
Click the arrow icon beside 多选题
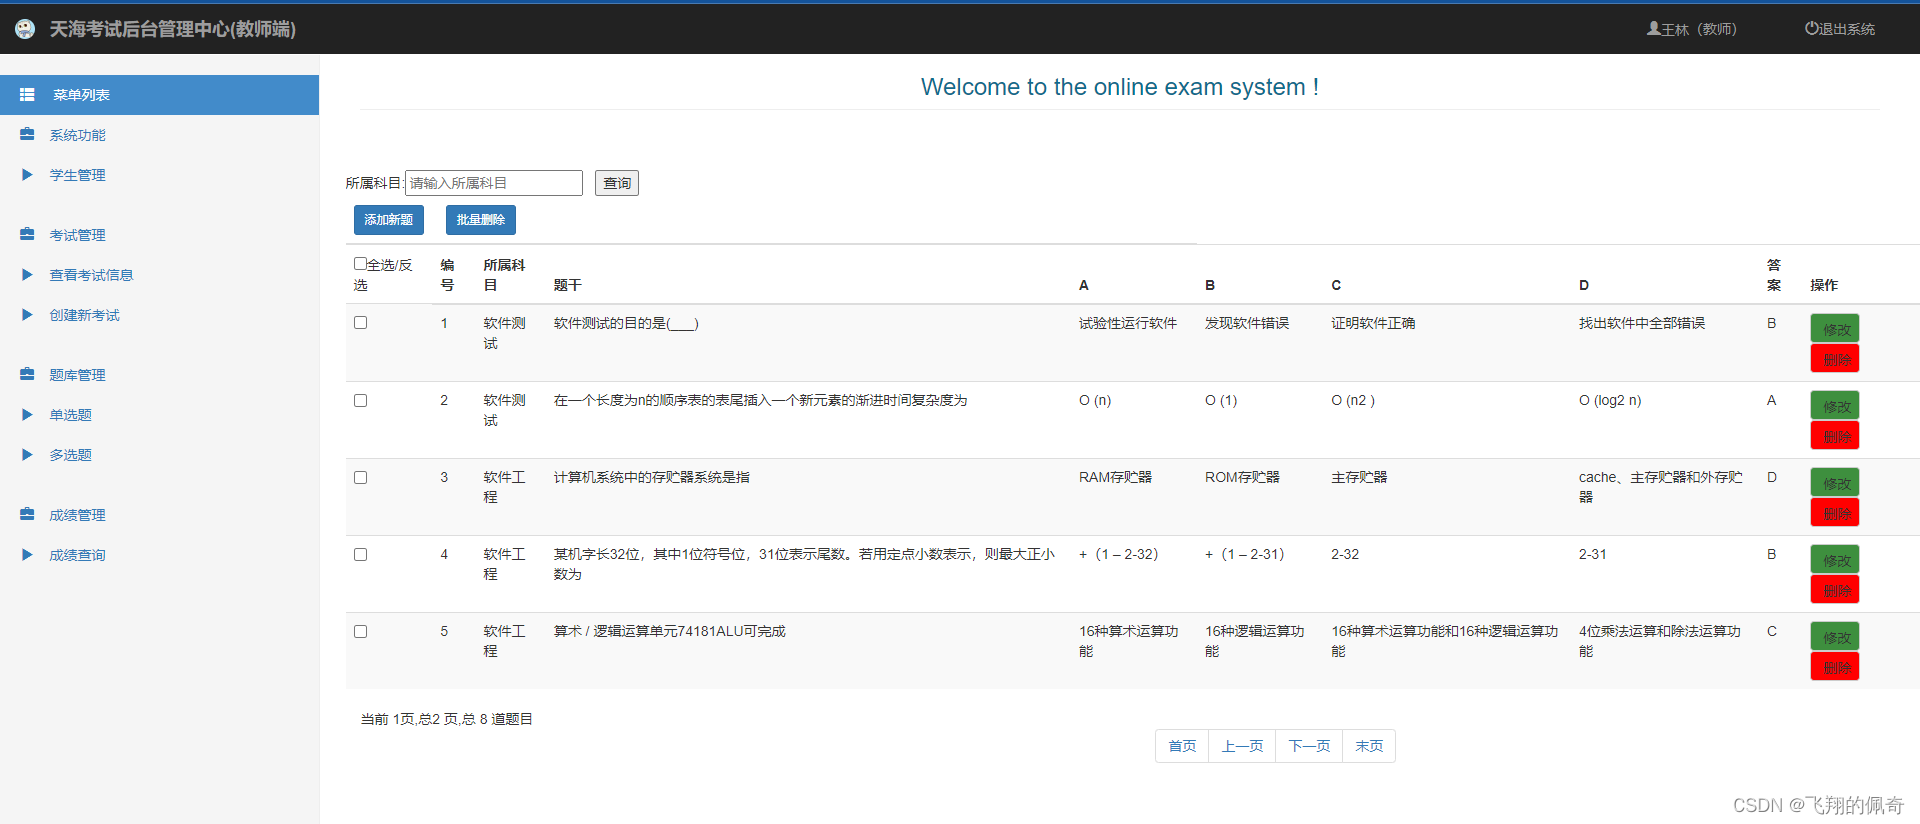[x=27, y=454]
